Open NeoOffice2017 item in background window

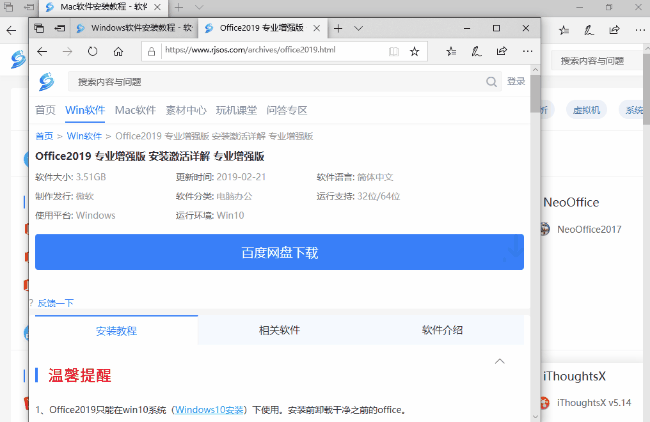click(589, 229)
